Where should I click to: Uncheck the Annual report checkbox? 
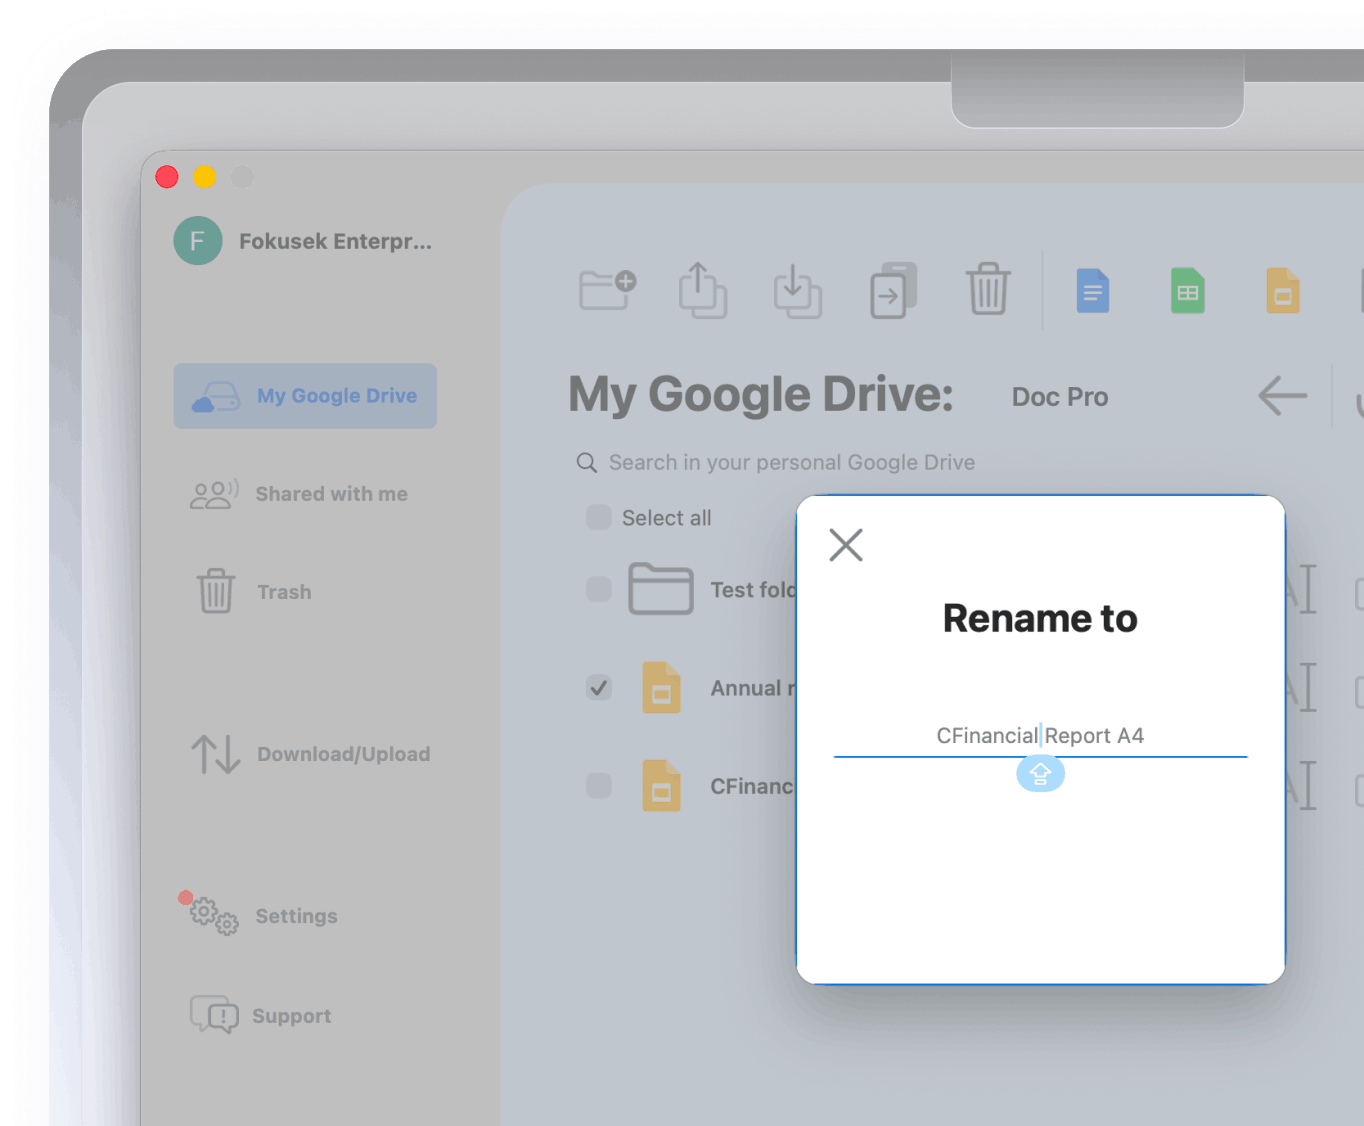pyautogui.click(x=598, y=688)
